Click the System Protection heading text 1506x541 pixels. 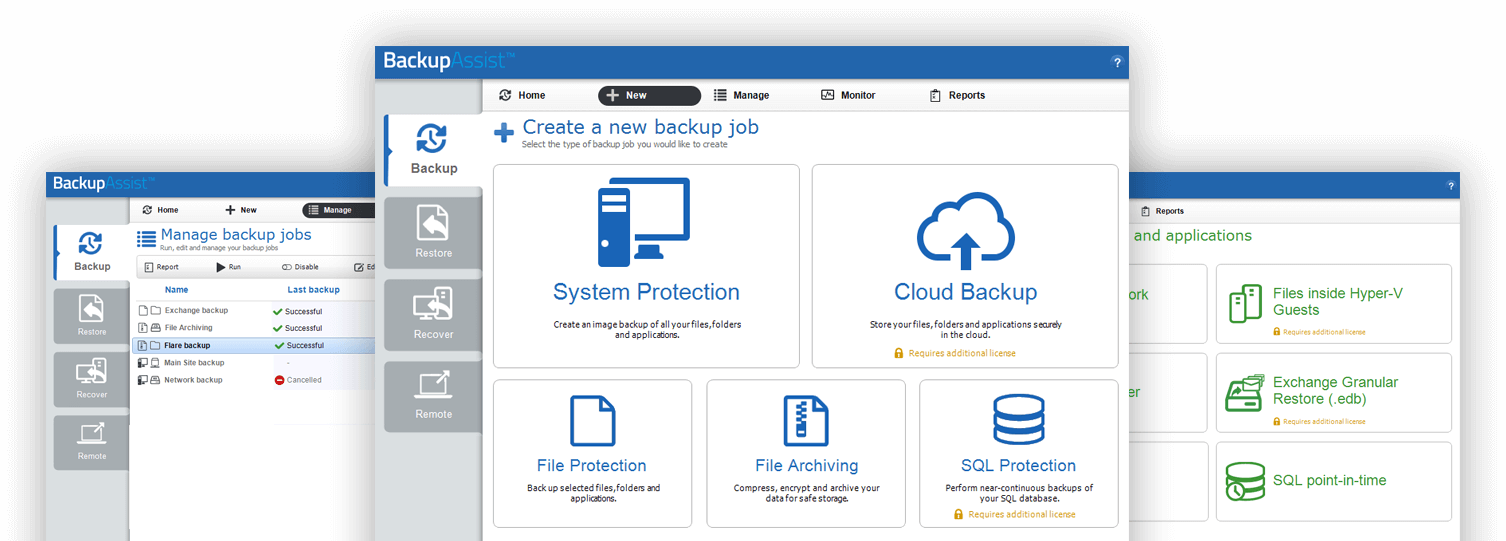click(x=646, y=292)
